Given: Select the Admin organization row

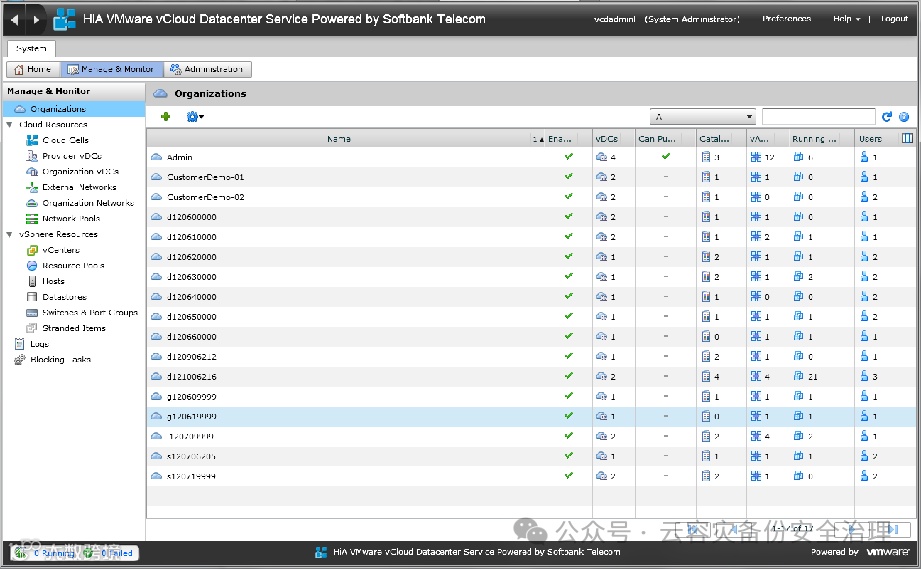Looking at the screenshot, I should [x=531, y=157].
